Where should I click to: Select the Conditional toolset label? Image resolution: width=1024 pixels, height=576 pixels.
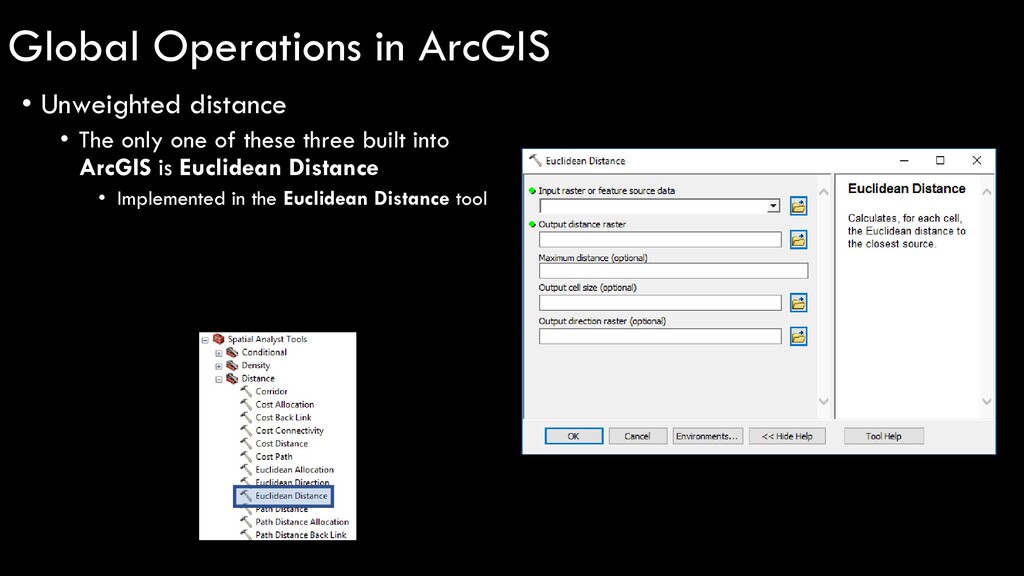264,352
